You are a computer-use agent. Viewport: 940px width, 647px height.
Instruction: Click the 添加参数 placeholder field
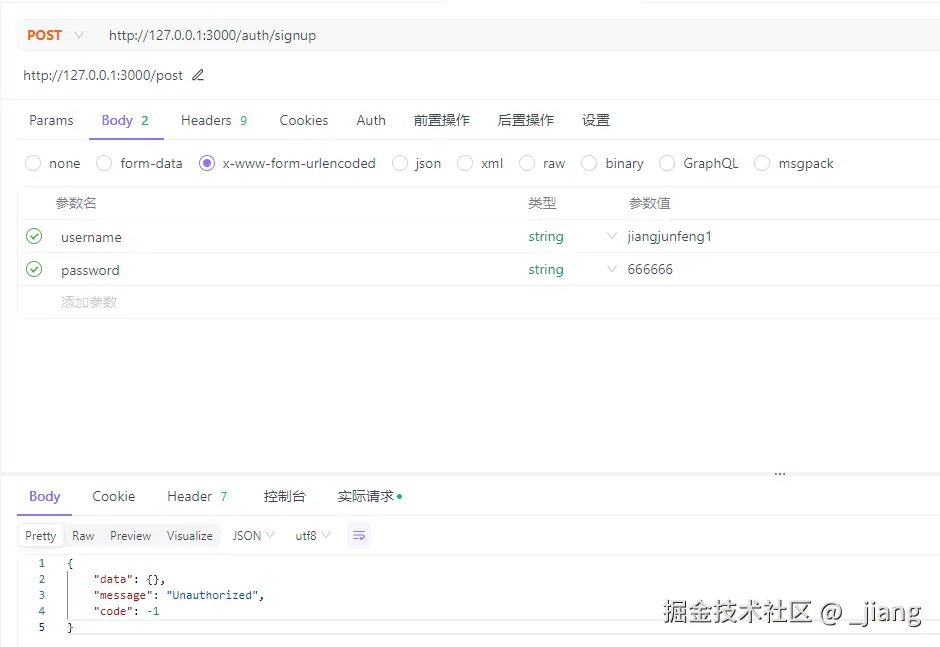click(89, 302)
